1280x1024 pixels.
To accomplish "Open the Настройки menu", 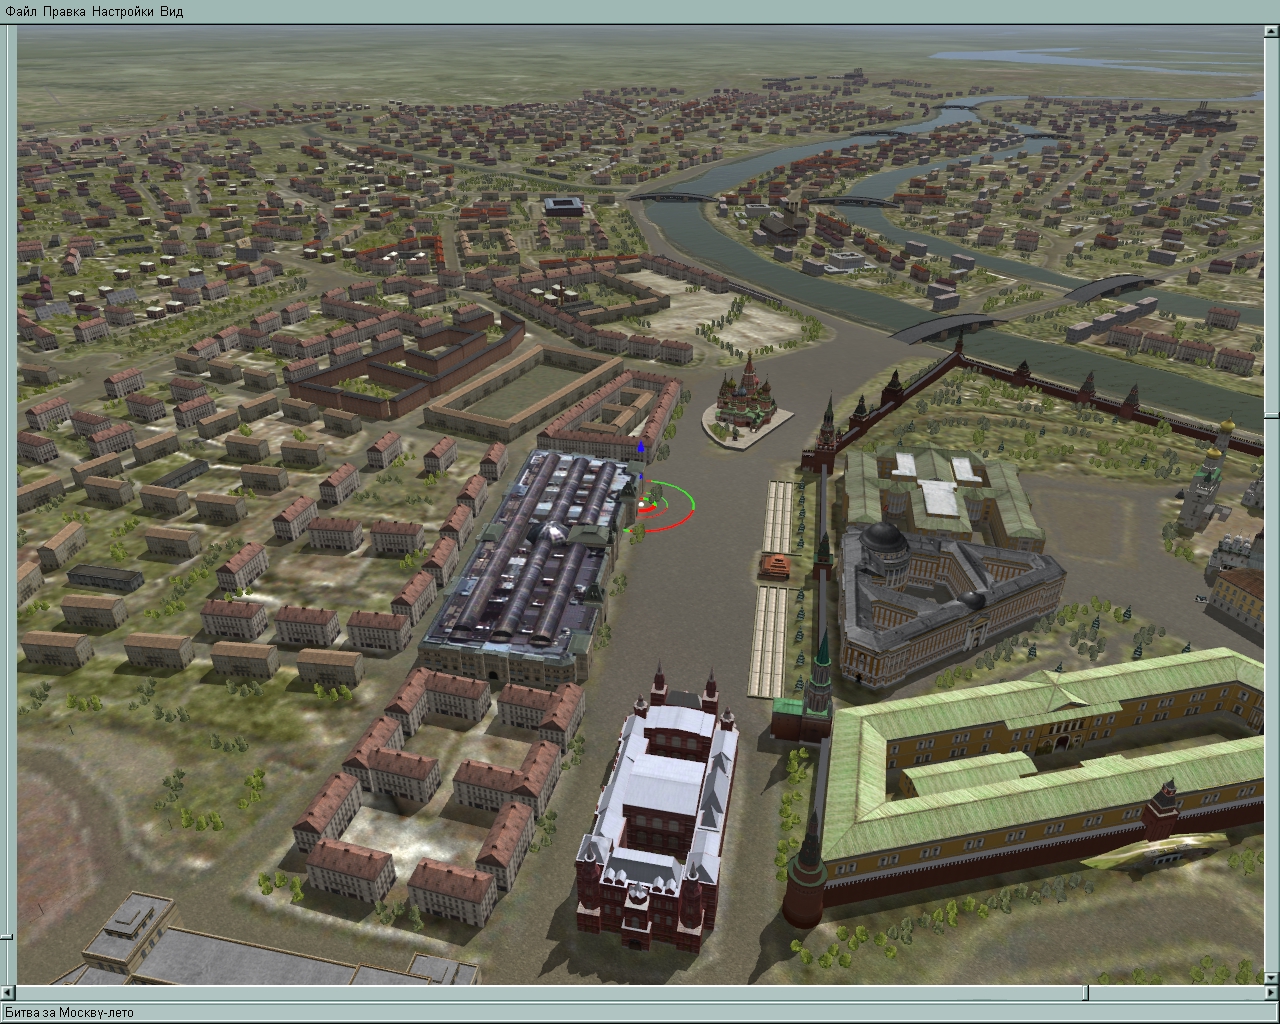I will 123,11.
